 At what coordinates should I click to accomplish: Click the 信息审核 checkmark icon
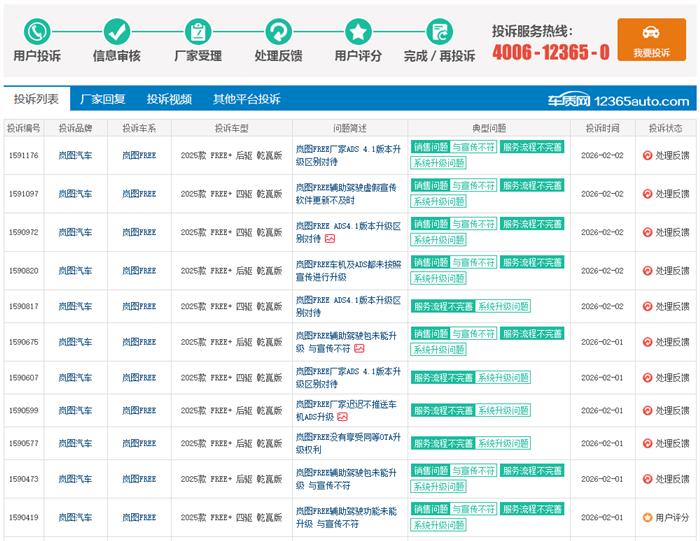click(117, 31)
